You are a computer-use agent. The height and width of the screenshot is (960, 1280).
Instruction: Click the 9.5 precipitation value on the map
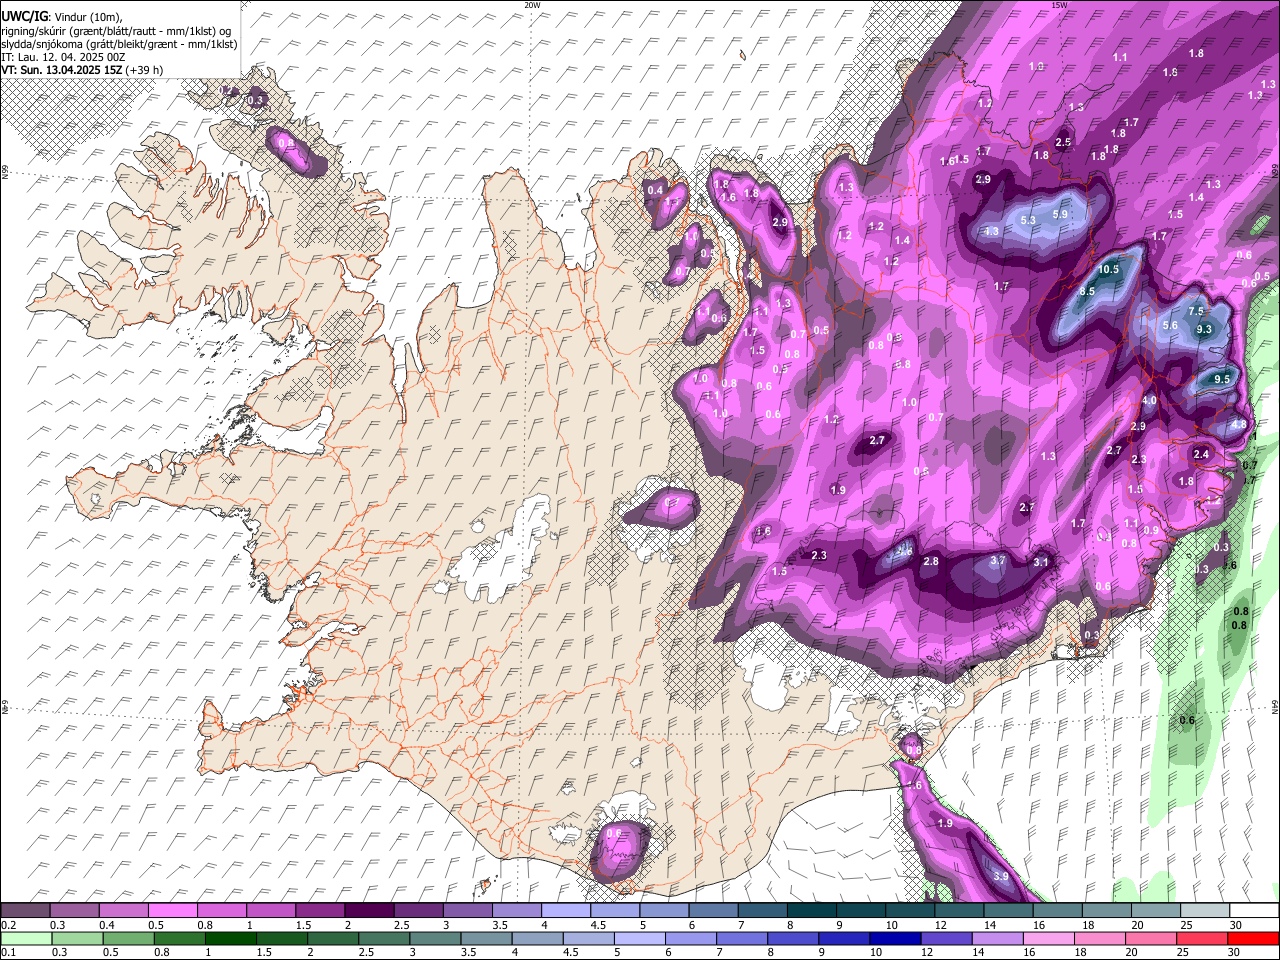[1222, 379]
